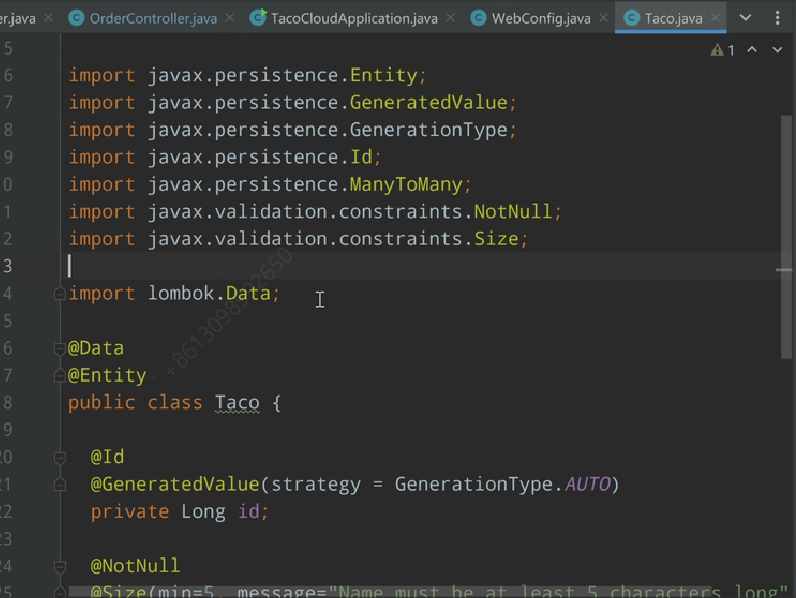This screenshot has height=598, width=796.
Task: Click the vertical editor scrollbar thumb
Action: (786, 237)
